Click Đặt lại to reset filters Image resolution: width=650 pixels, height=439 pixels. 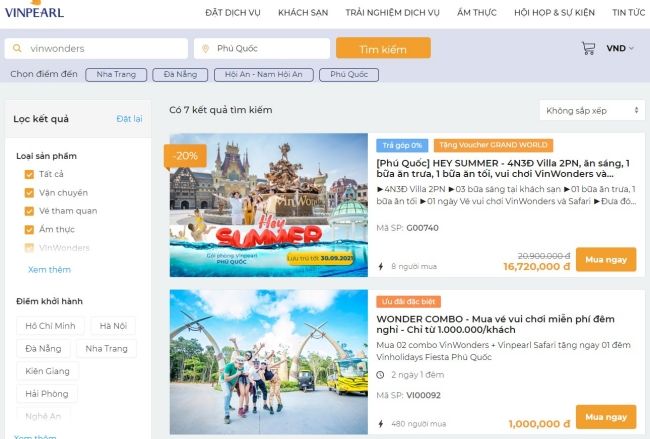129,119
